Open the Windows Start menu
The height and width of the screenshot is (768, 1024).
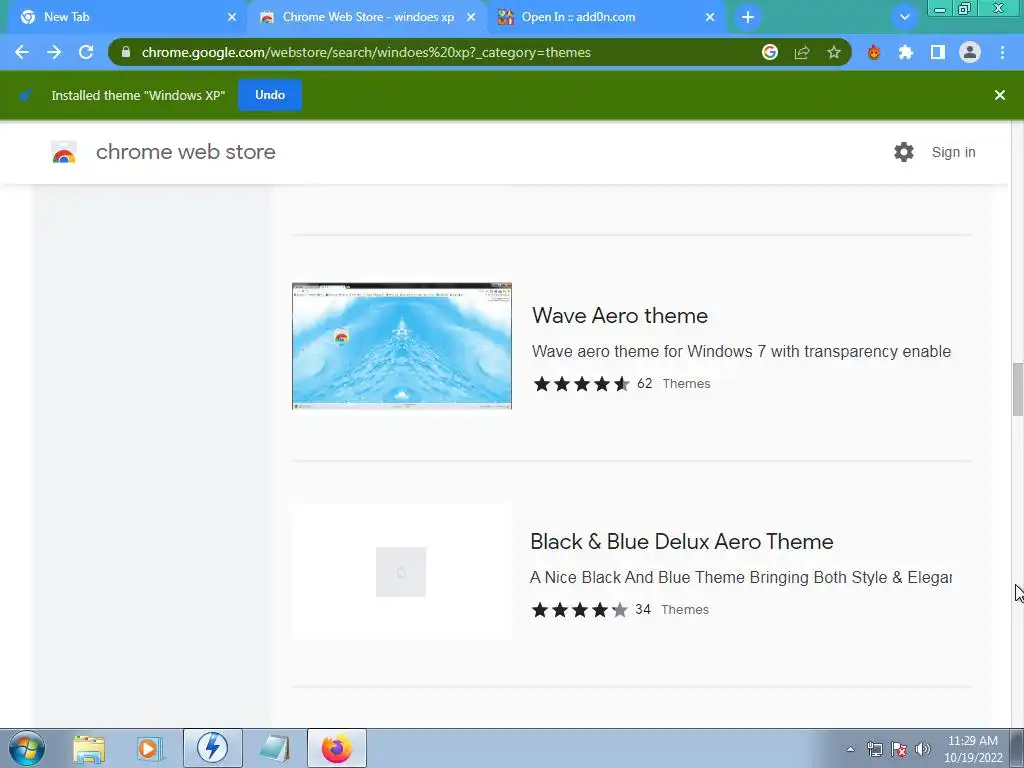click(x=27, y=748)
